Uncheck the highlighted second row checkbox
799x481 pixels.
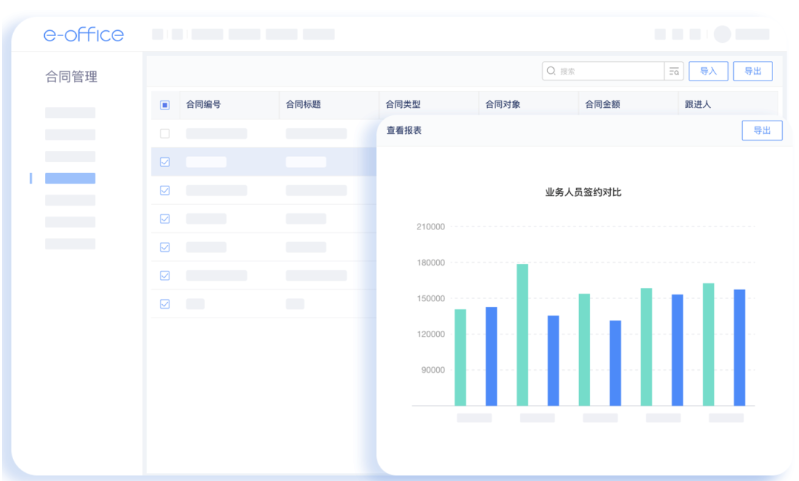pos(165,162)
